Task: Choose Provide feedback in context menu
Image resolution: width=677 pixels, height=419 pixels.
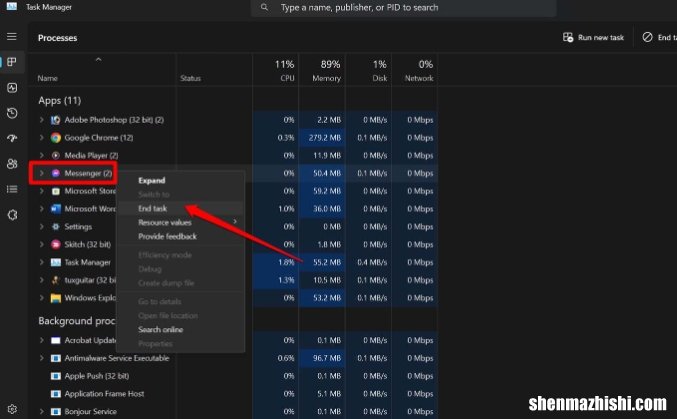Action: click(x=168, y=236)
